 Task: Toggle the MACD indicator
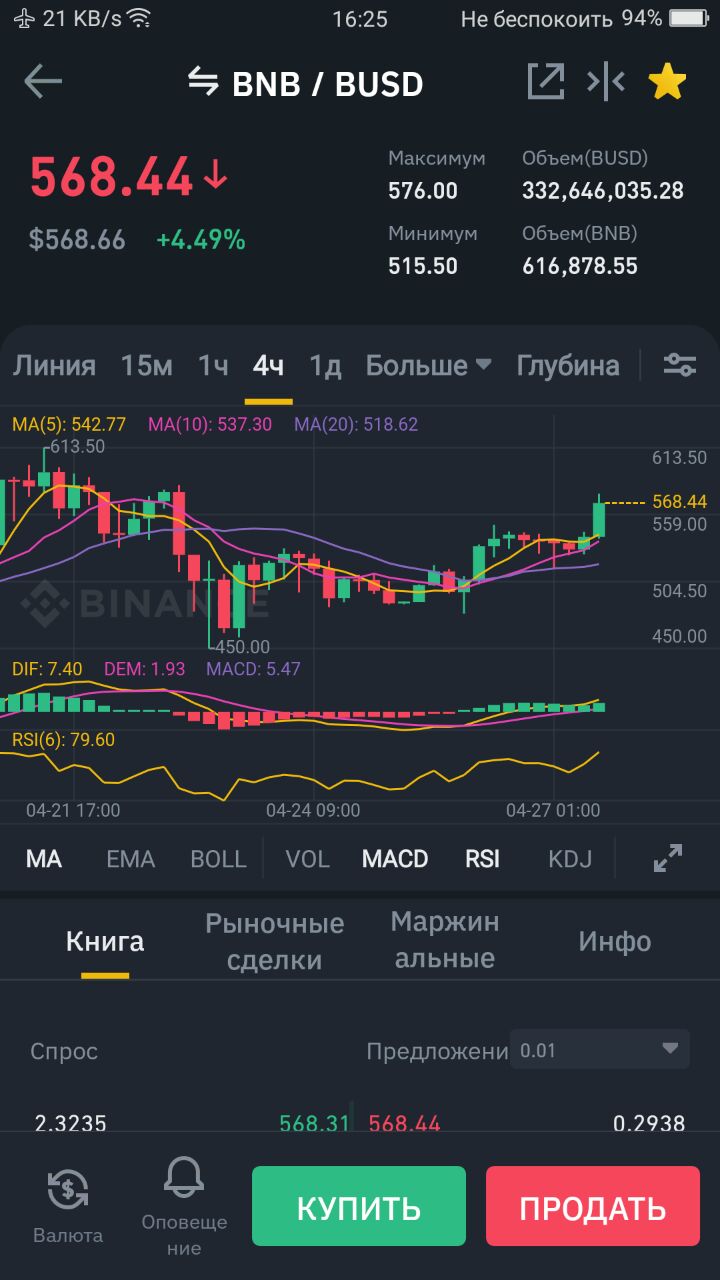[x=395, y=859]
